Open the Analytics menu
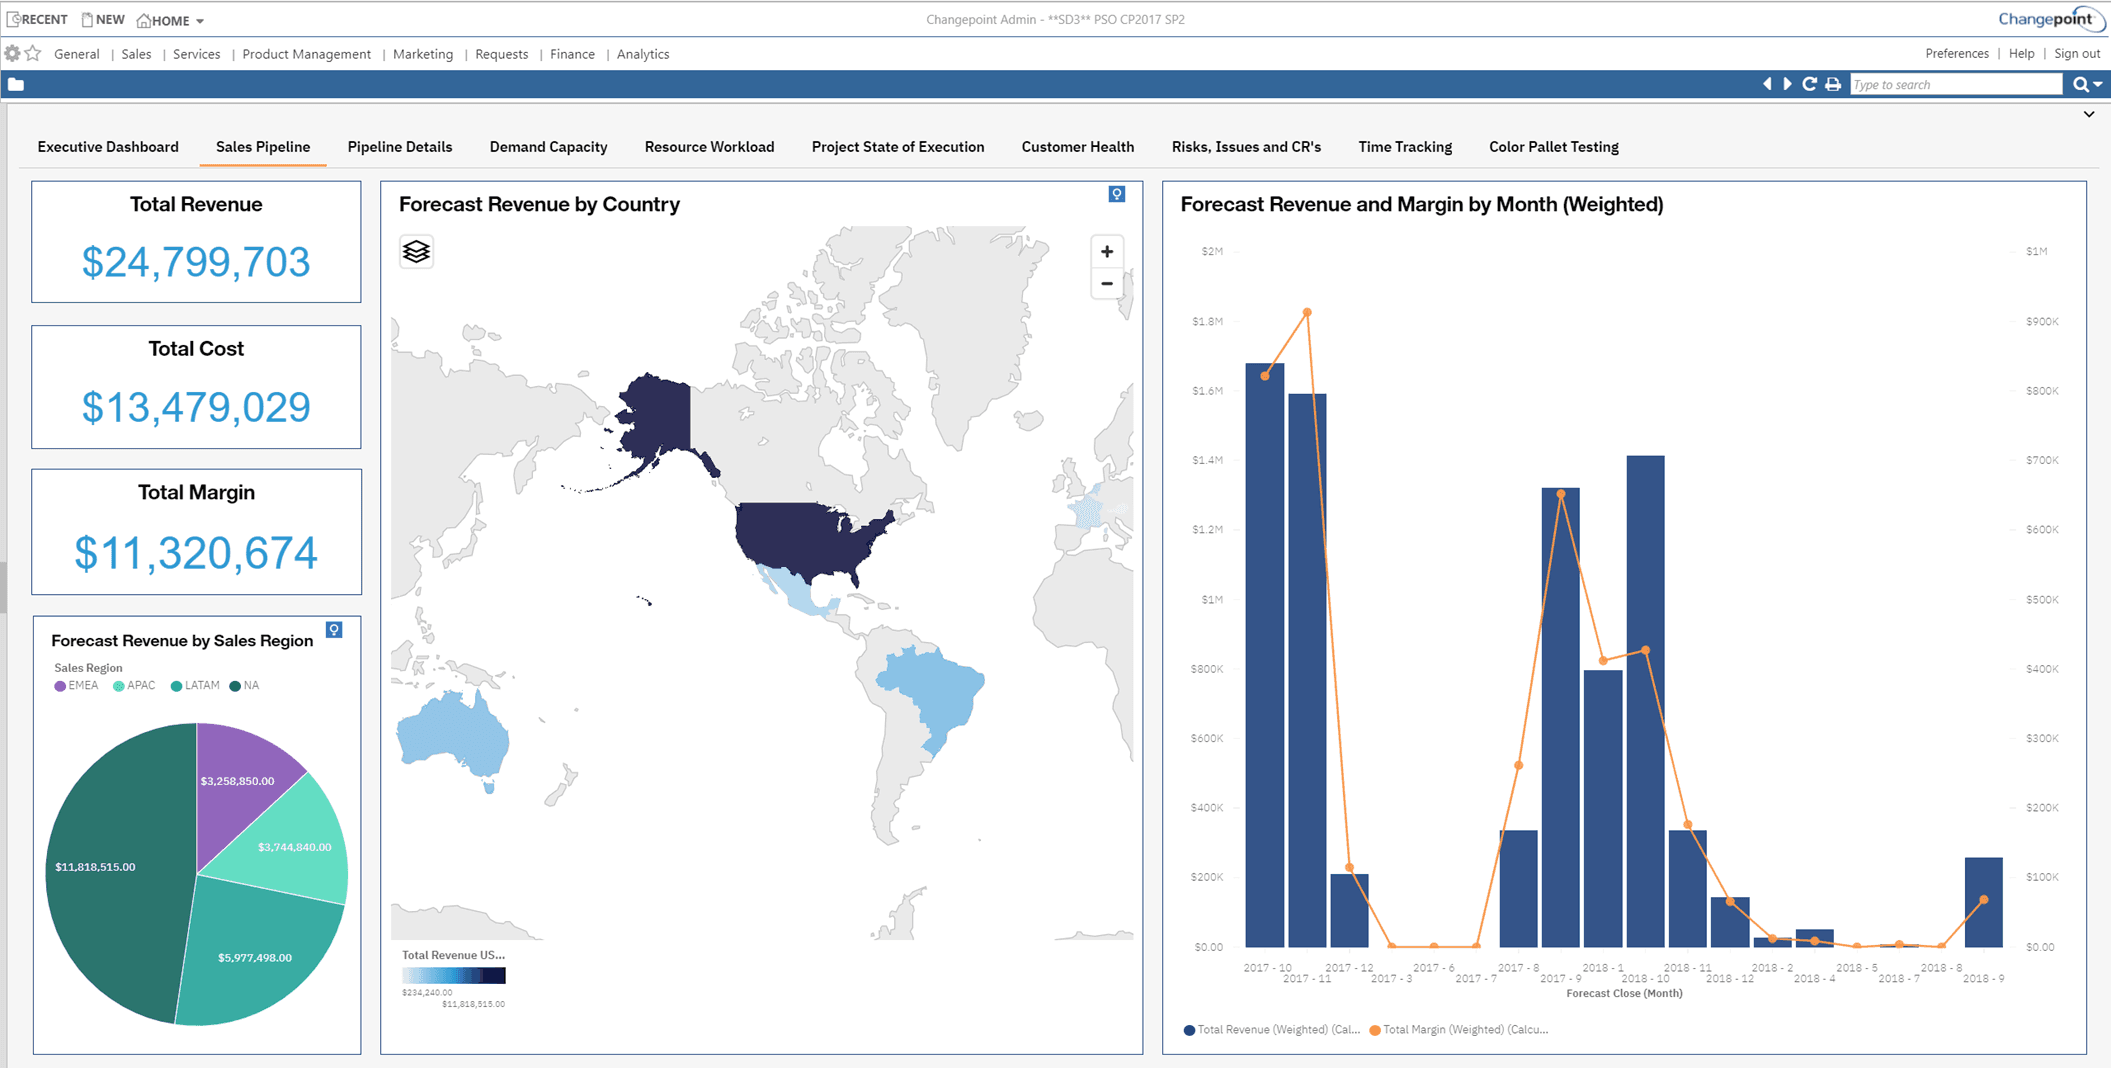The height and width of the screenshot is (1068, 2111). tap(642, 54)
